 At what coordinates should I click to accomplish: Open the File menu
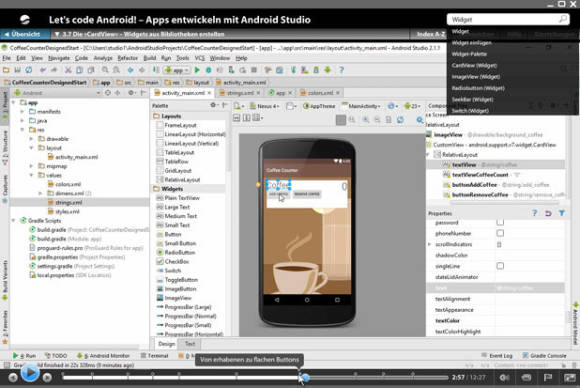point(7,58)
